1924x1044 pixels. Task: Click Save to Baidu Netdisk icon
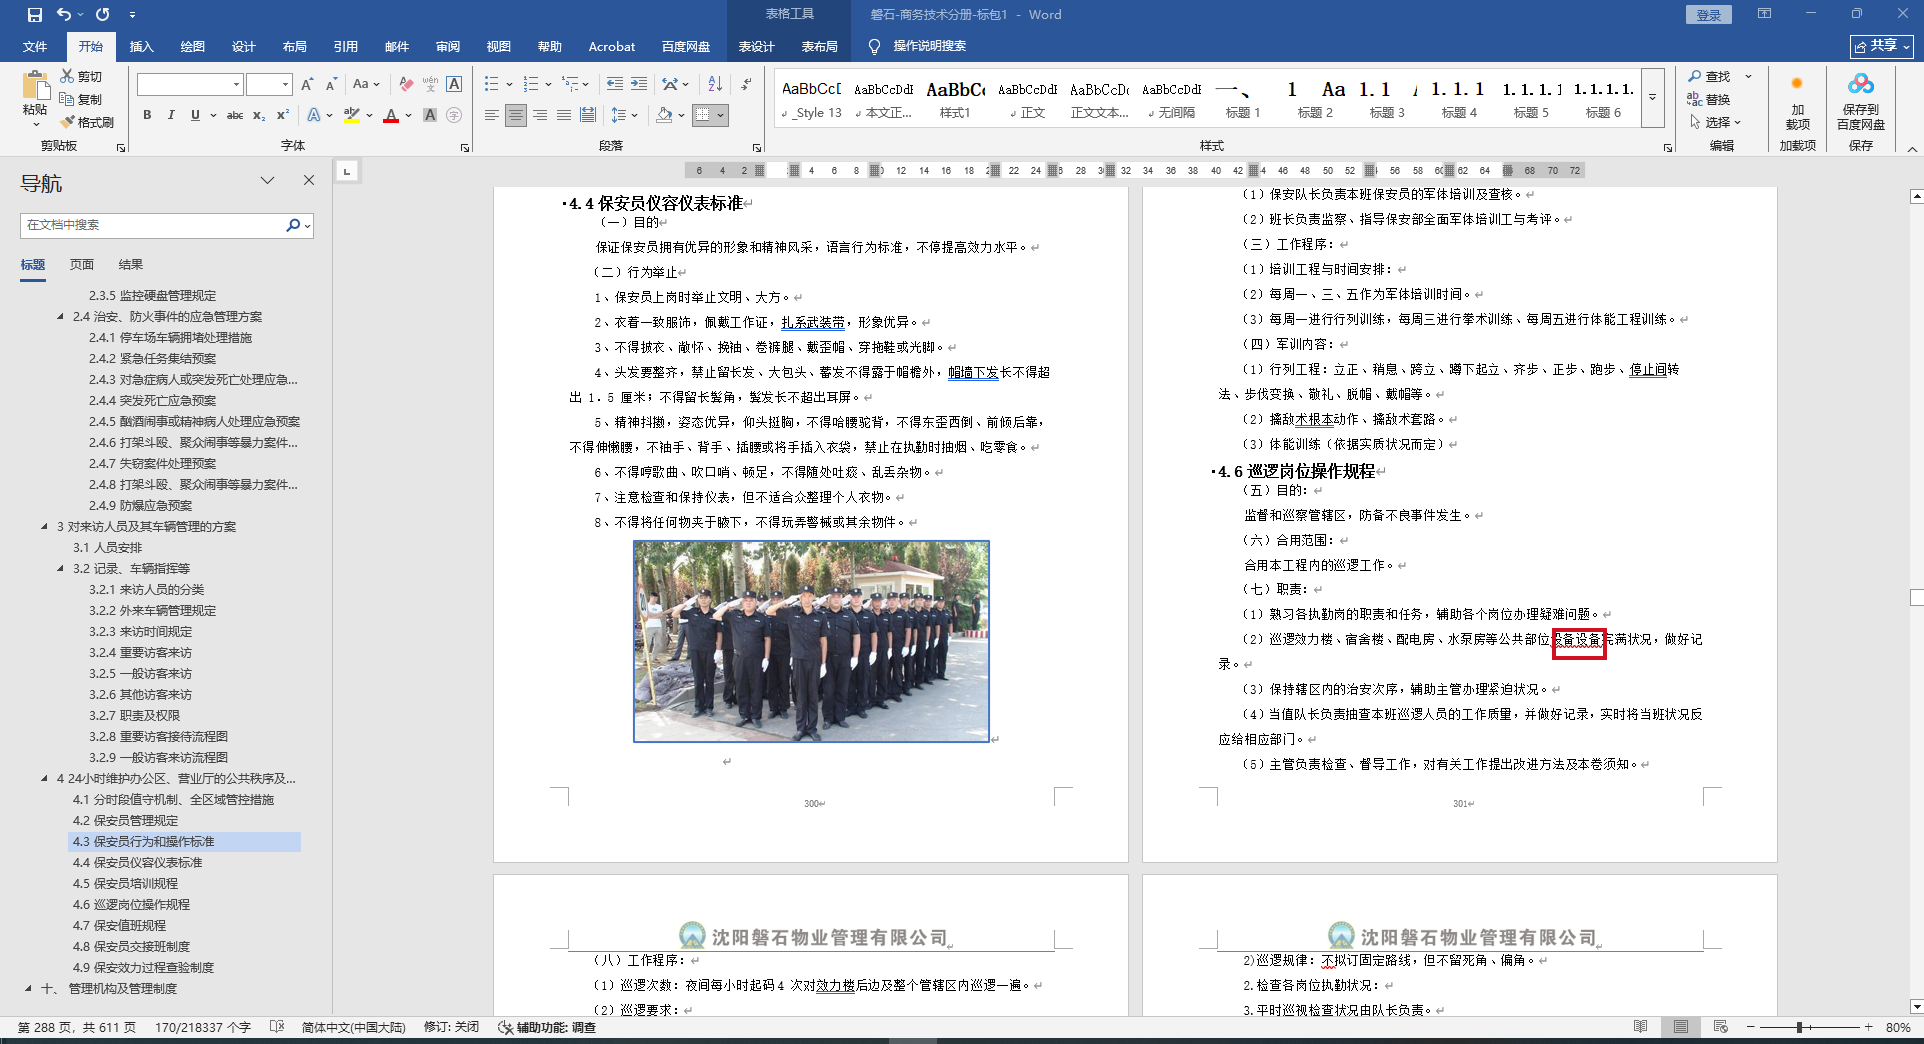pyautogui.click(x=1860, y=84)
